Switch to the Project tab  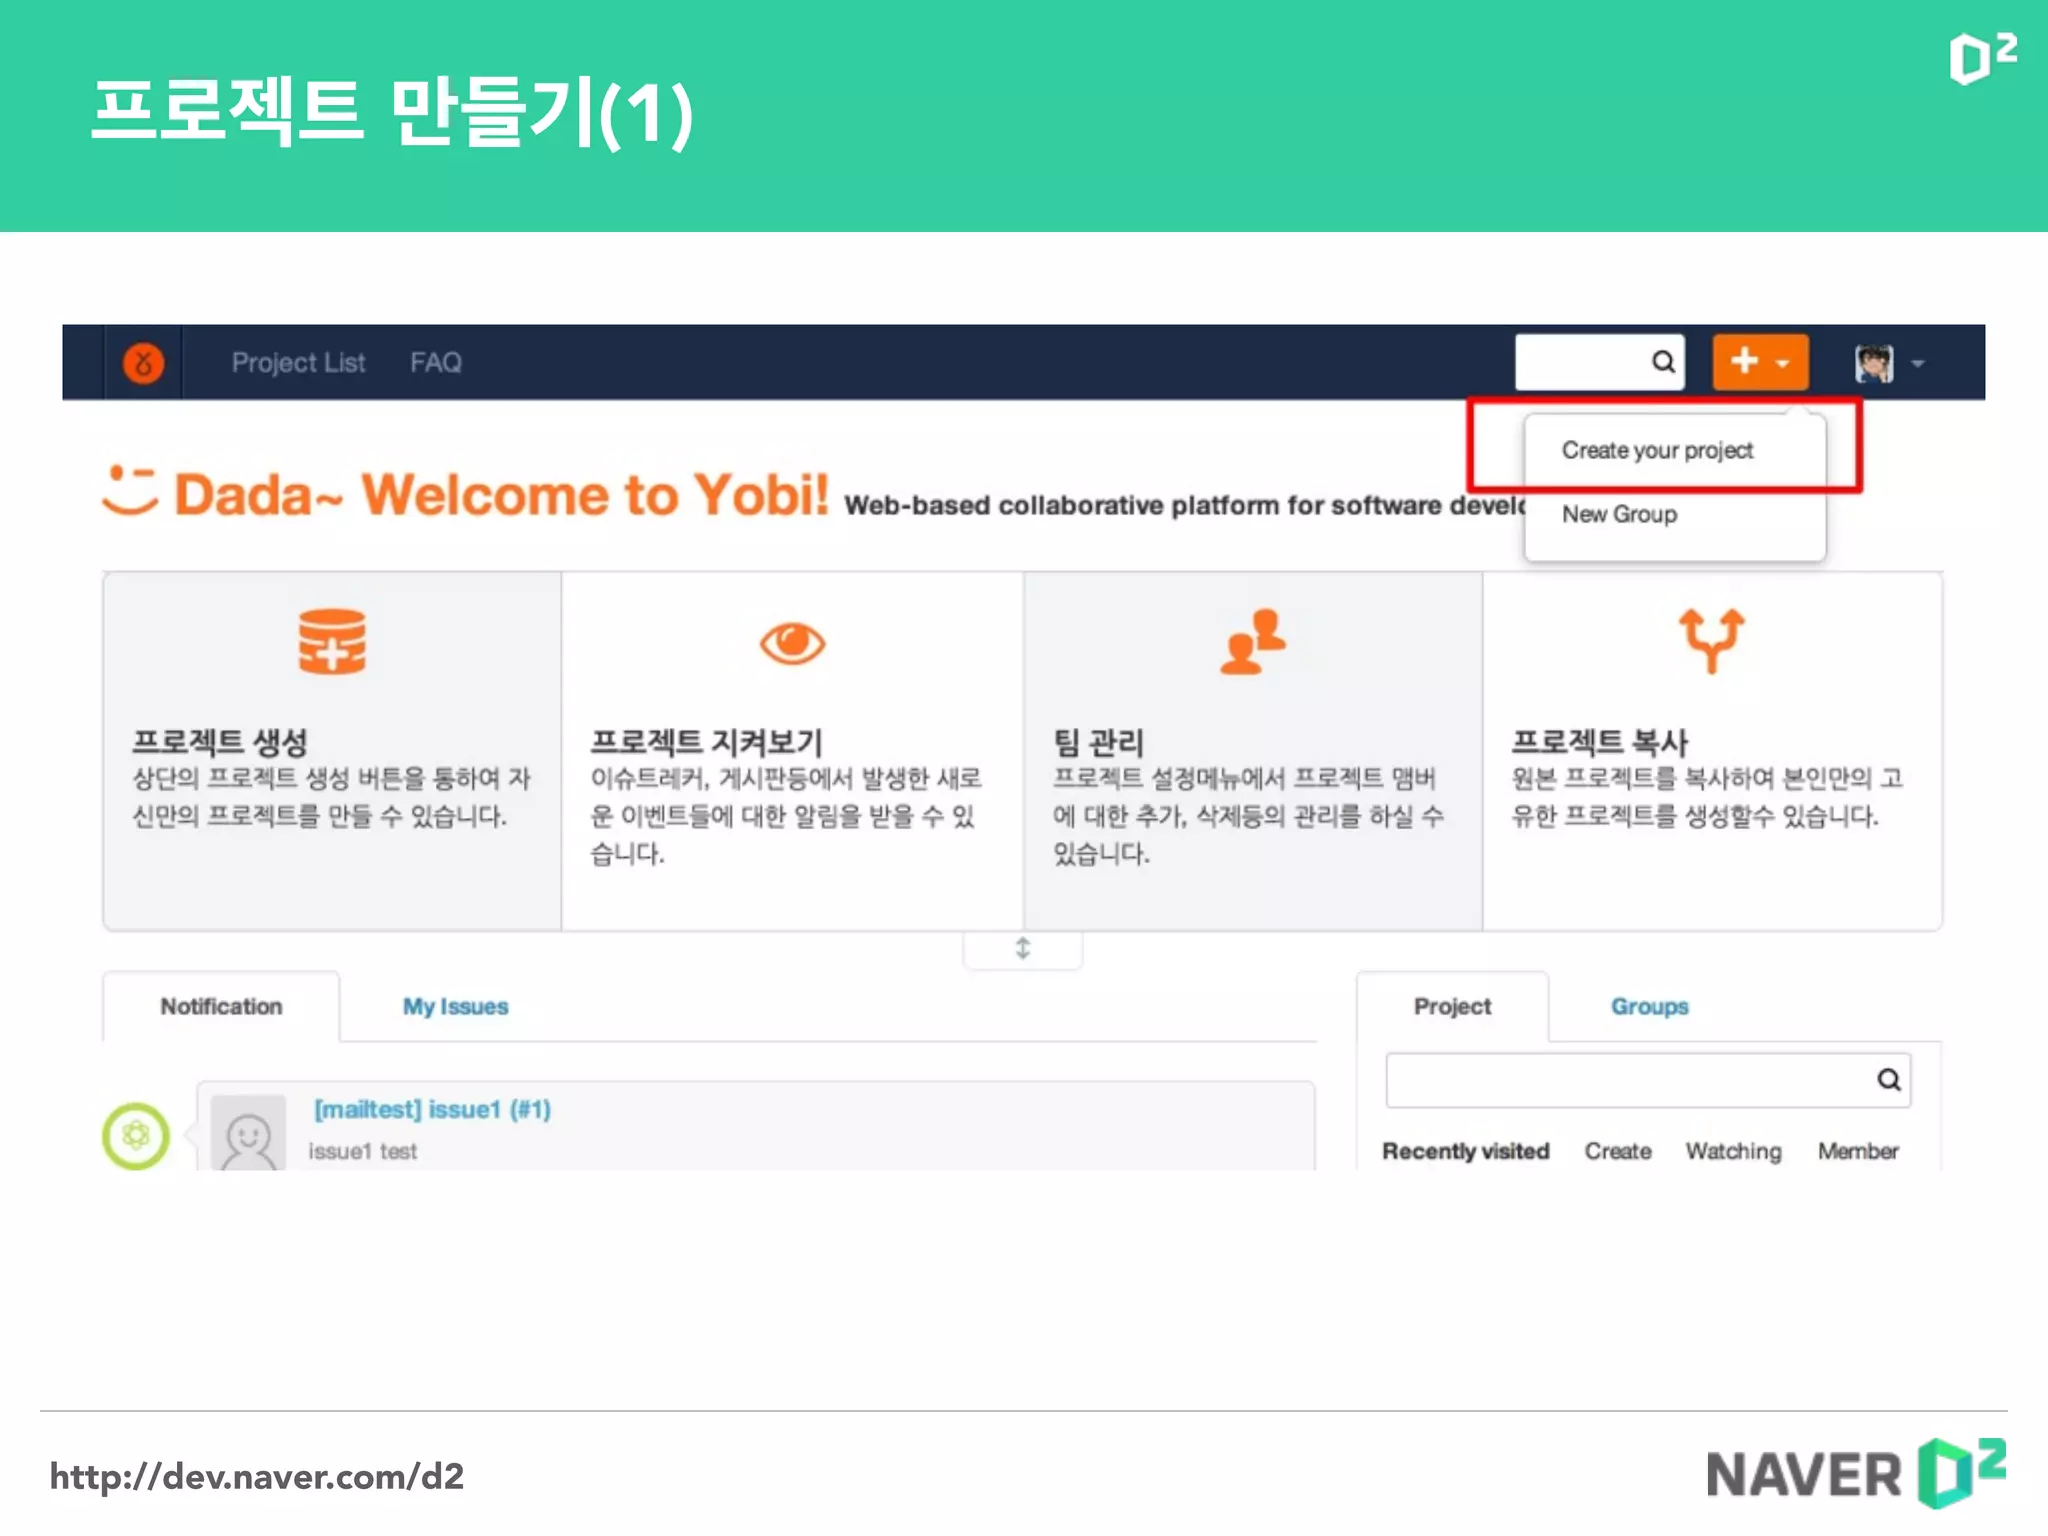click(x=1452, y=1006)
